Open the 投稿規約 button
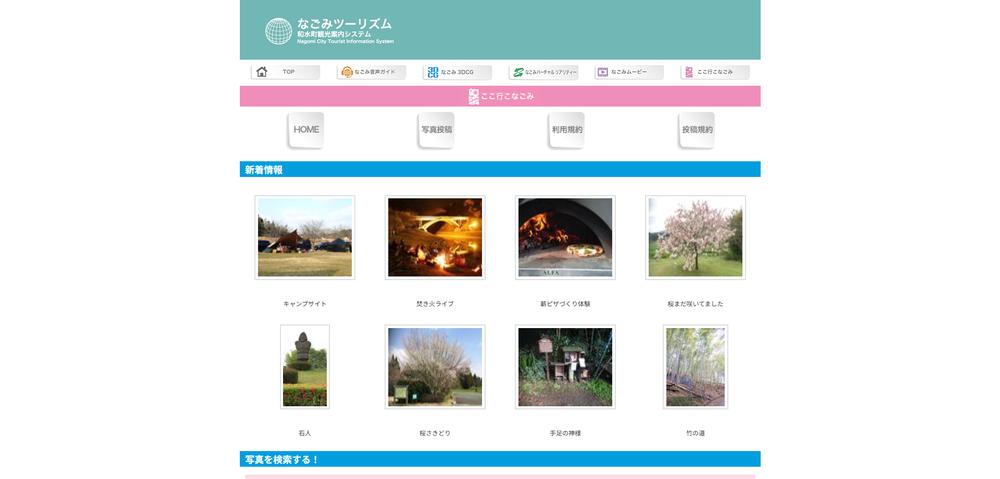The width and height of the screenshot is (1000, 479). pyautogui.click(x=697, y=129)
